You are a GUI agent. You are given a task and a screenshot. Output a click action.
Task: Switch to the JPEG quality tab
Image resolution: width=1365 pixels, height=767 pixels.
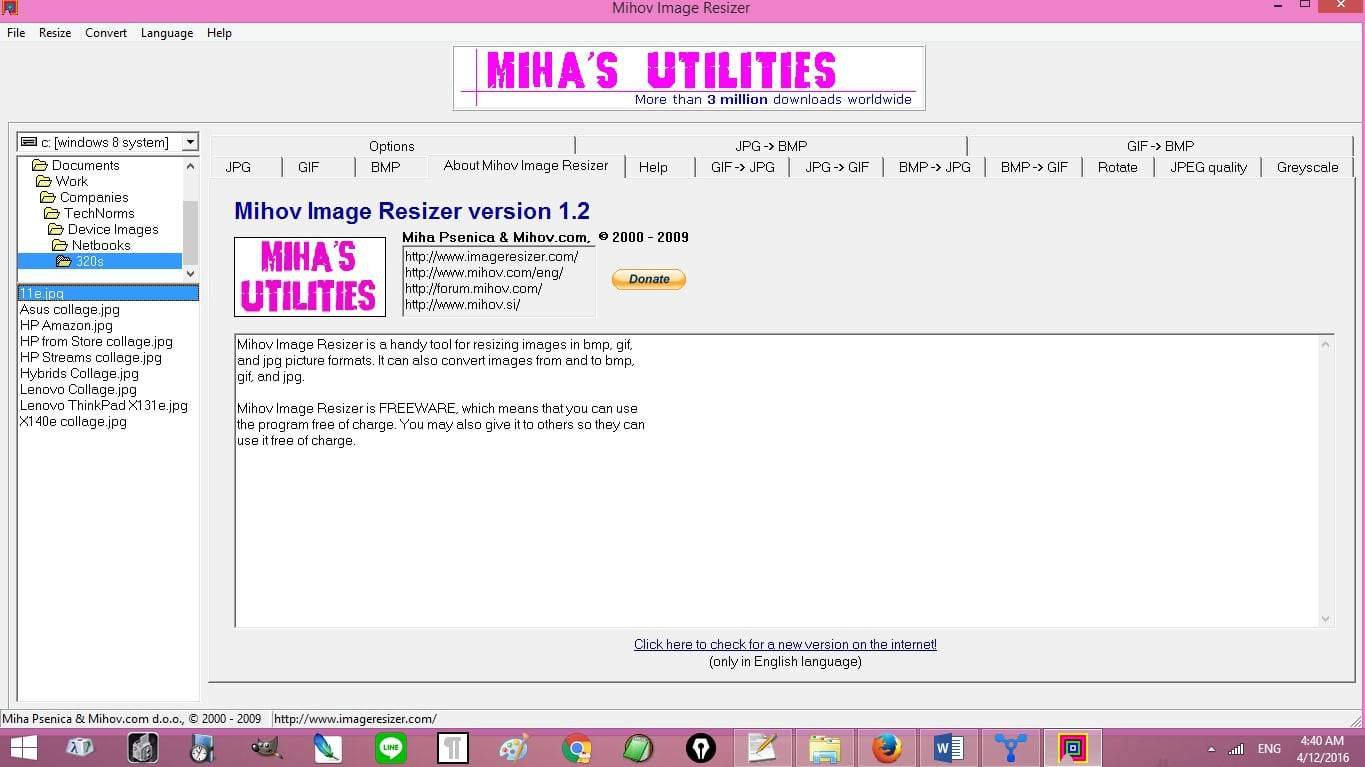1208,167
